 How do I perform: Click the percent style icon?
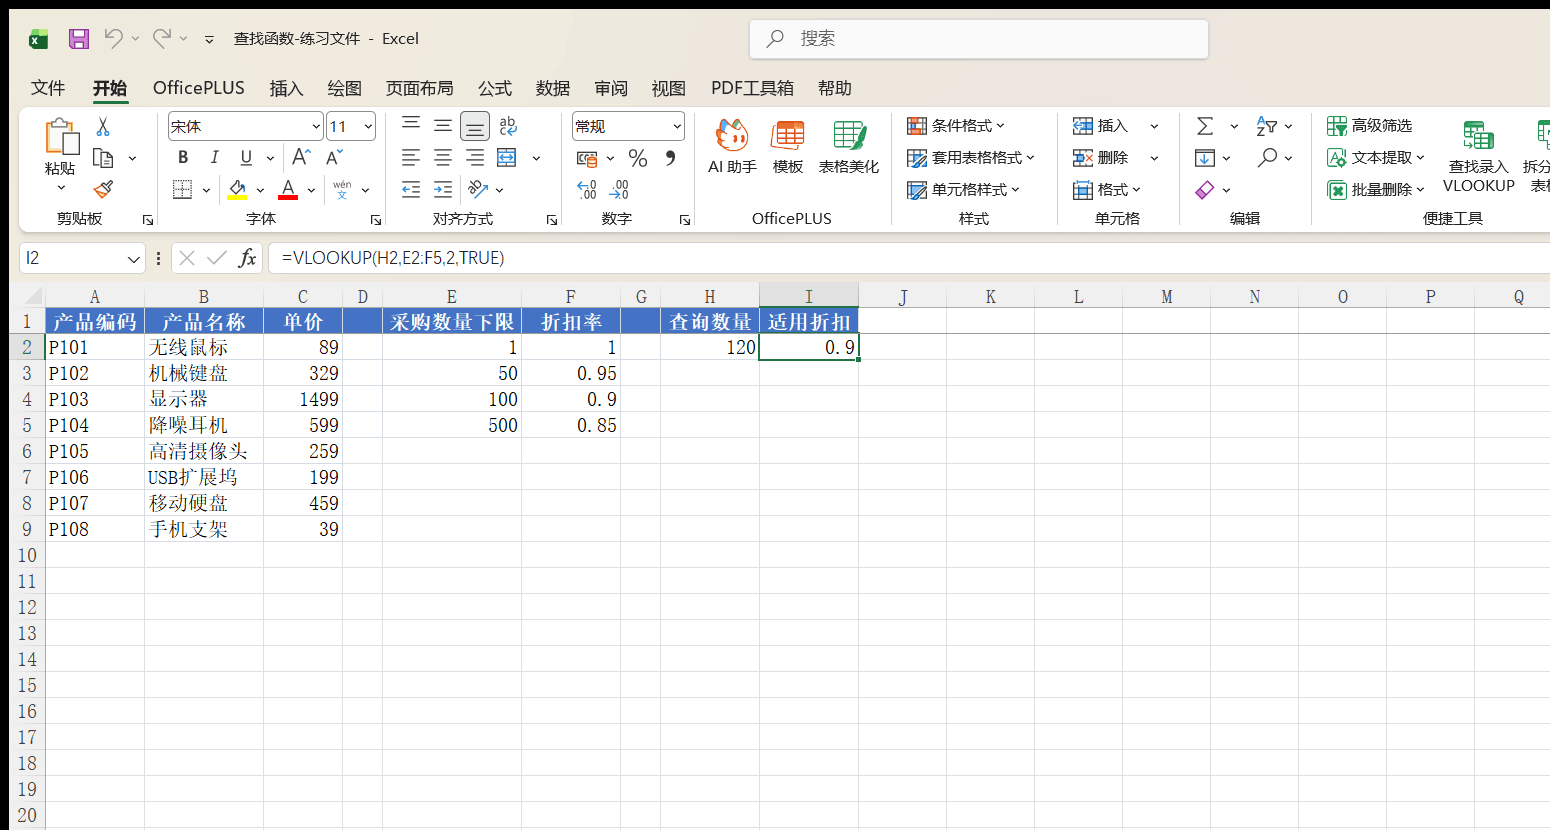pos(638,158)
